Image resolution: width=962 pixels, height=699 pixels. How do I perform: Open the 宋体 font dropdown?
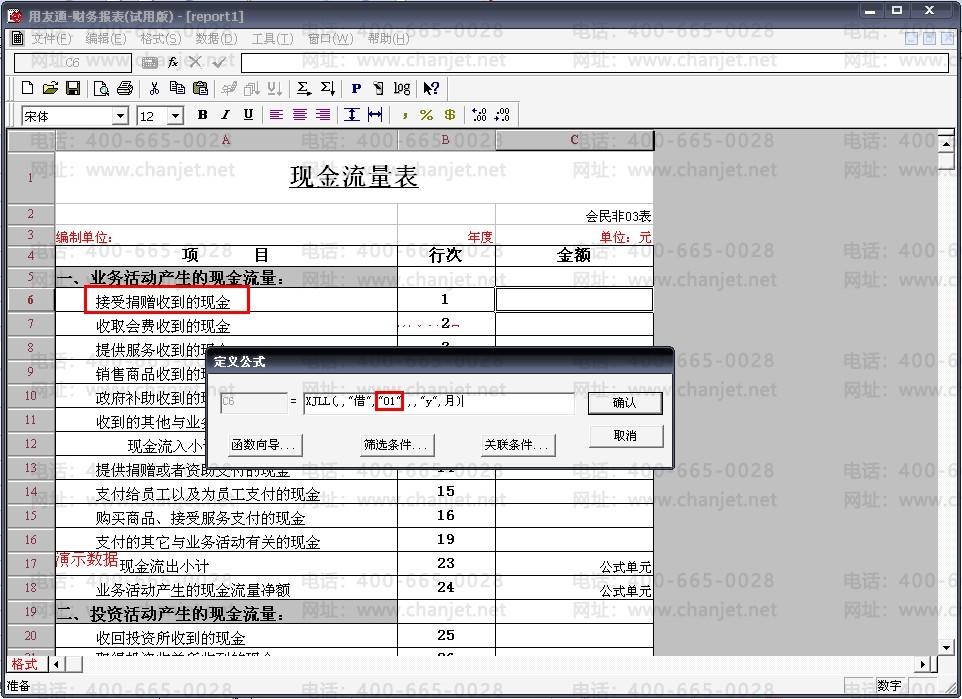(120, 115)
